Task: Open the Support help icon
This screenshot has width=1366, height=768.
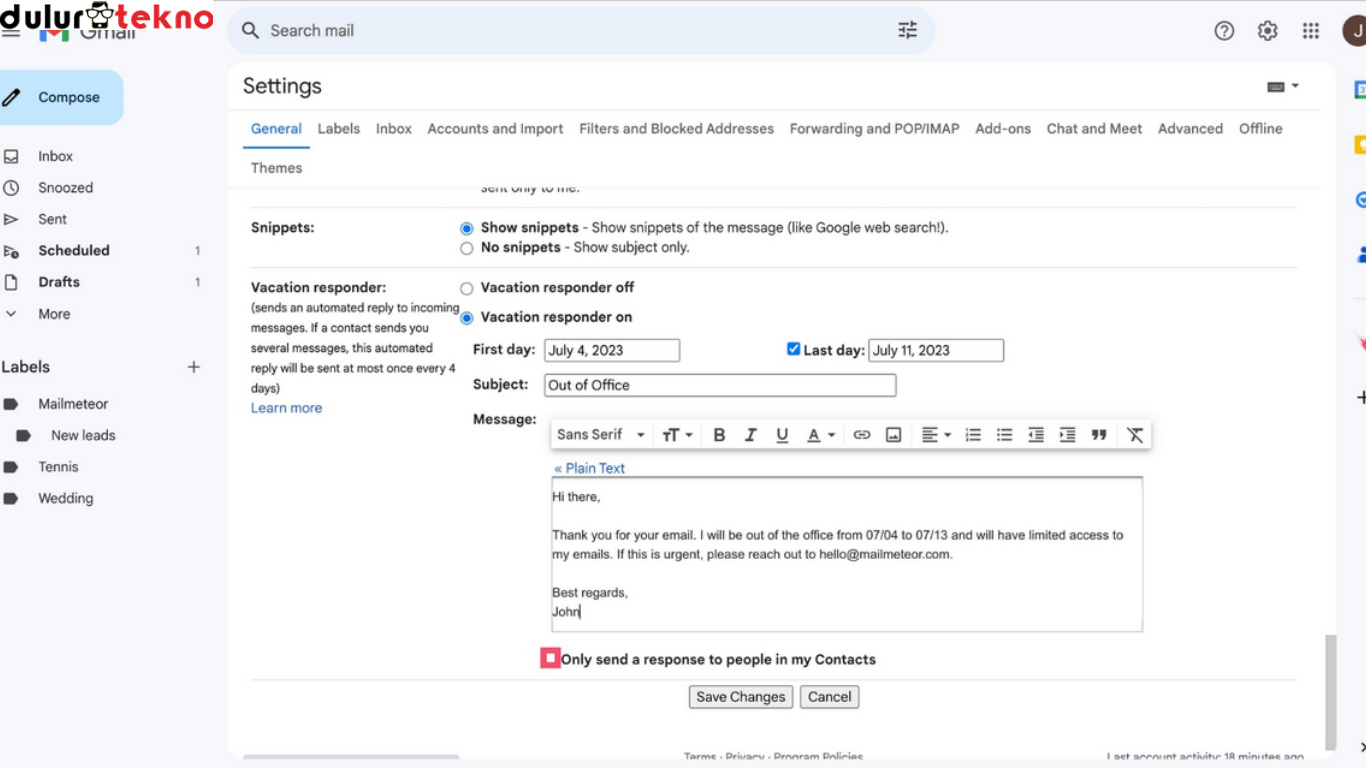Action: point(1224,31)
